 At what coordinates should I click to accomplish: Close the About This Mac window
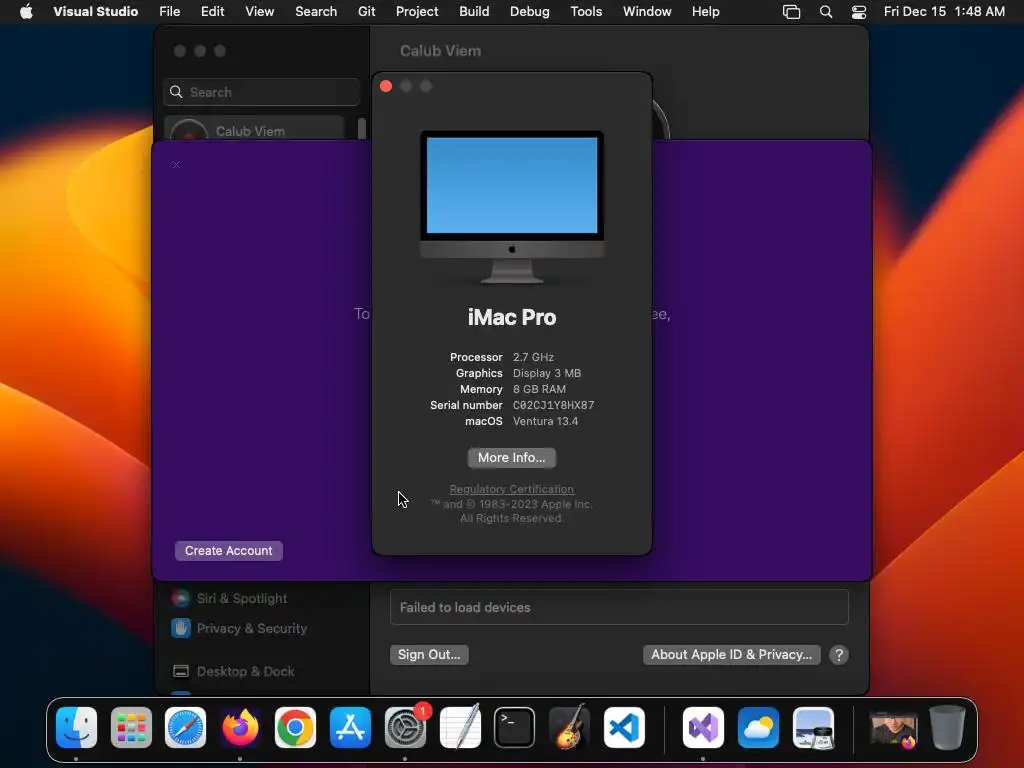pyautogui.click(x=386, y=86)
